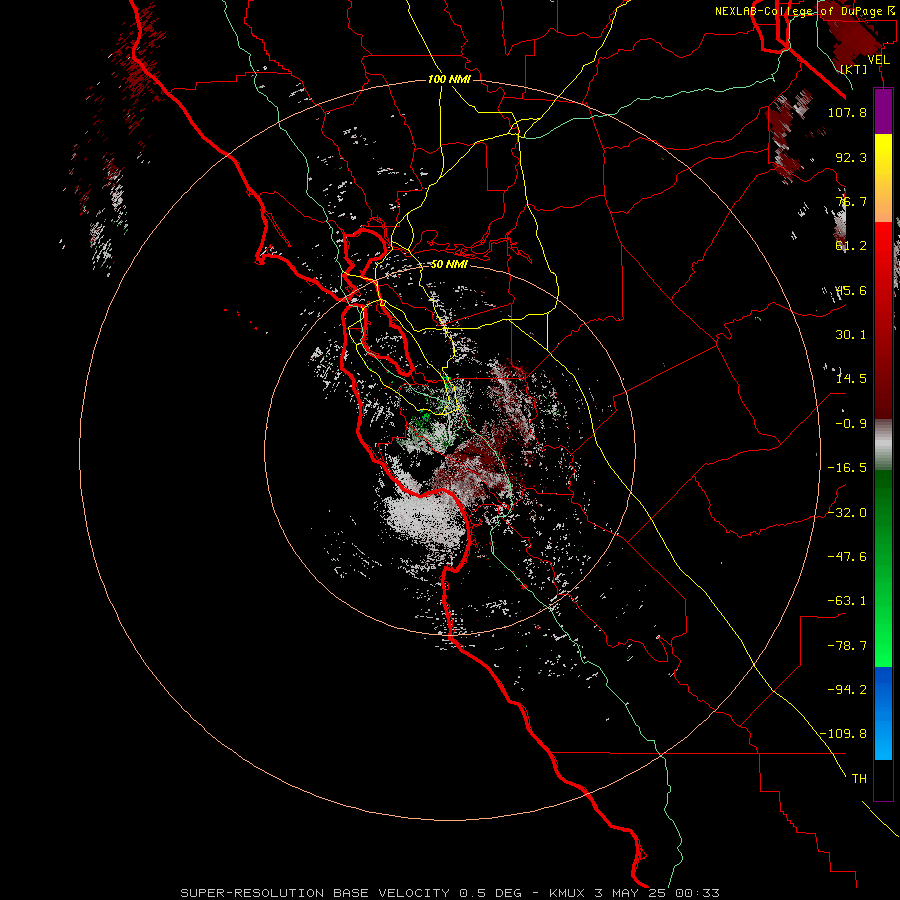Image resolution: width=900 pixels, height=900 pixels.
Task: Click the purple segment of the velocity color bar
Action: (883, 111)
